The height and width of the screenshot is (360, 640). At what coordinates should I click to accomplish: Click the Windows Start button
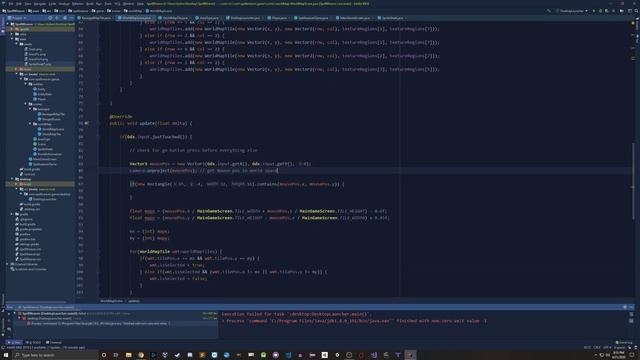6,355
